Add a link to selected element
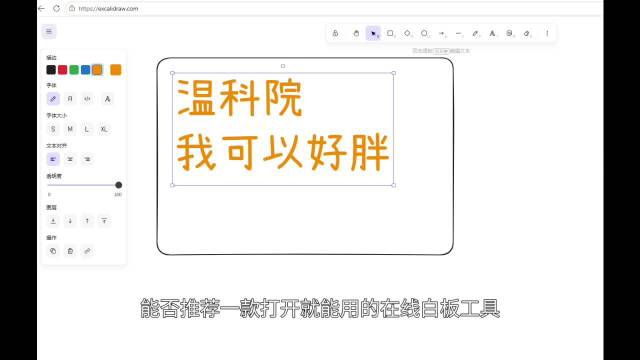Viewport: 640px width, 360px height. coord(87,251)
